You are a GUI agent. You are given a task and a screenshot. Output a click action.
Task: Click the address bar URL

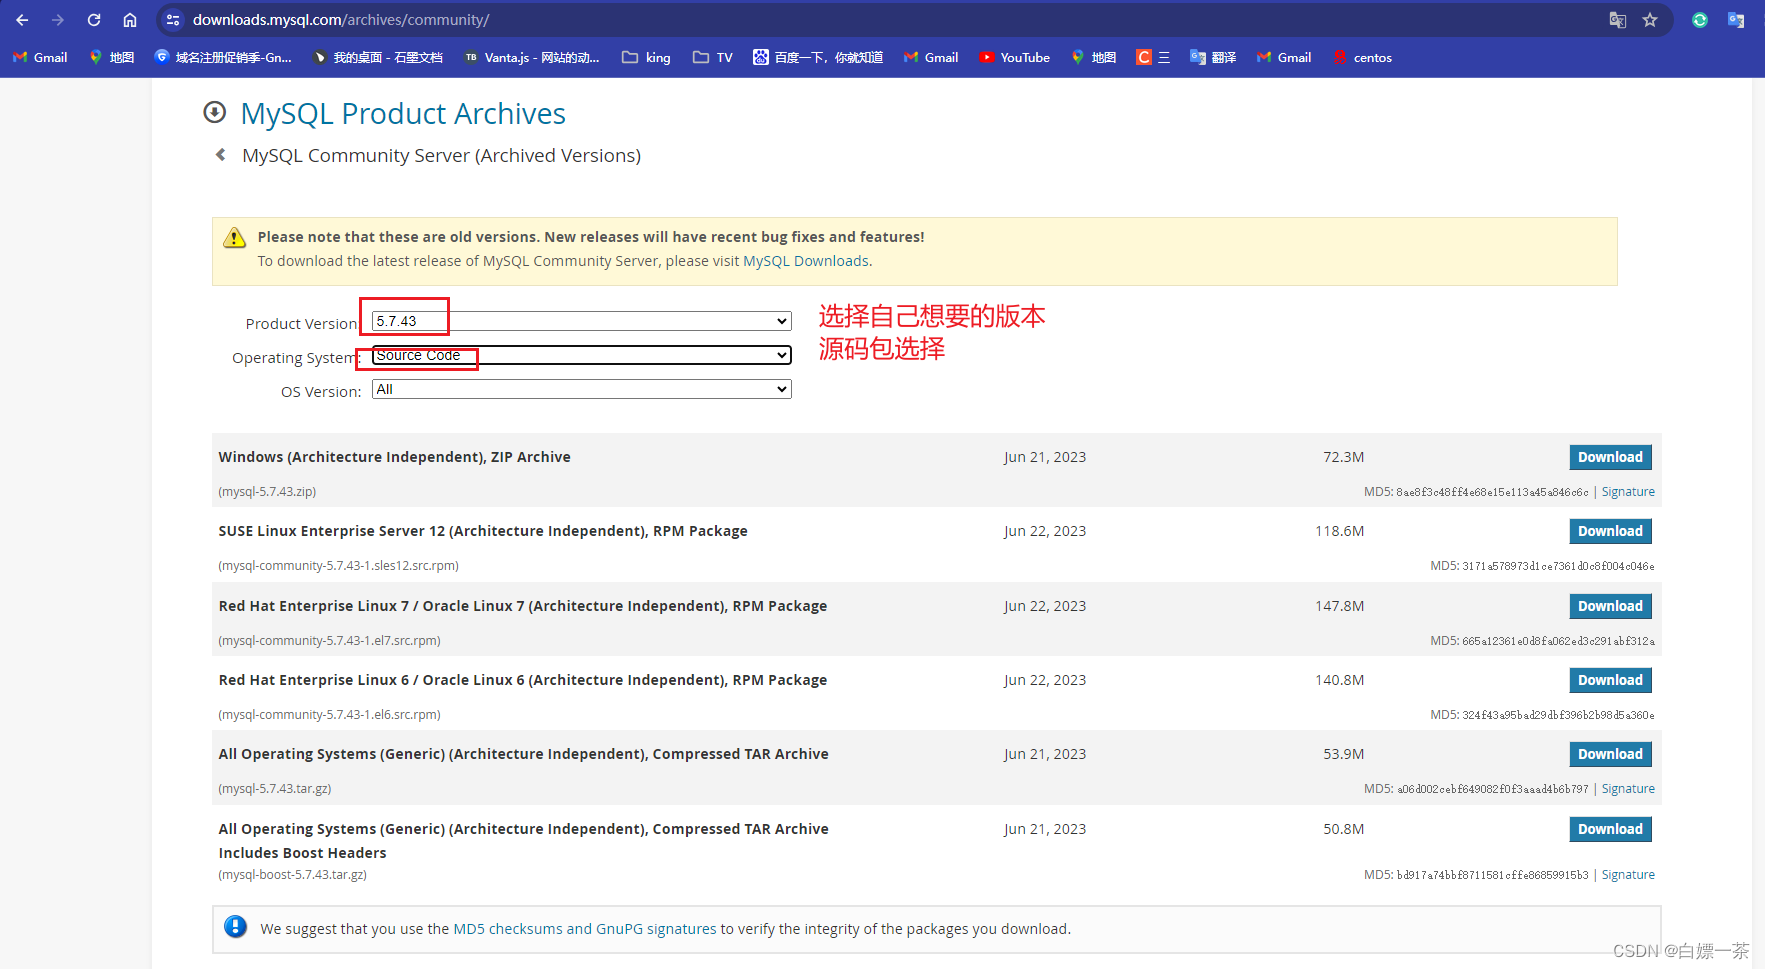point(341,20)
